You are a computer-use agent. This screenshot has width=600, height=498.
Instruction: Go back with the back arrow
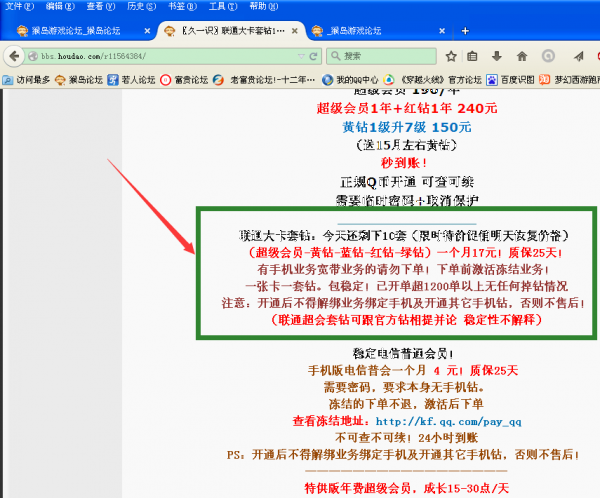pyautogui.click(x=14, y=56)
